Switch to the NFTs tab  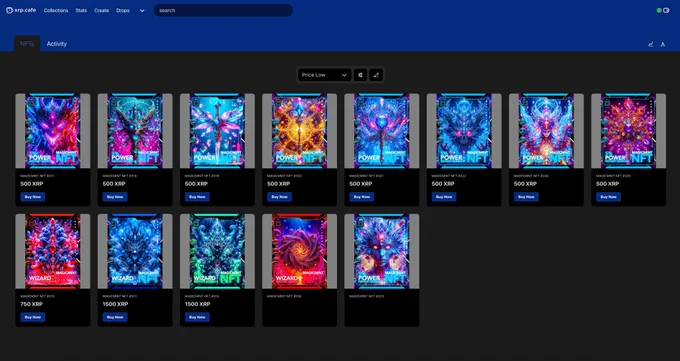[27, 44]
